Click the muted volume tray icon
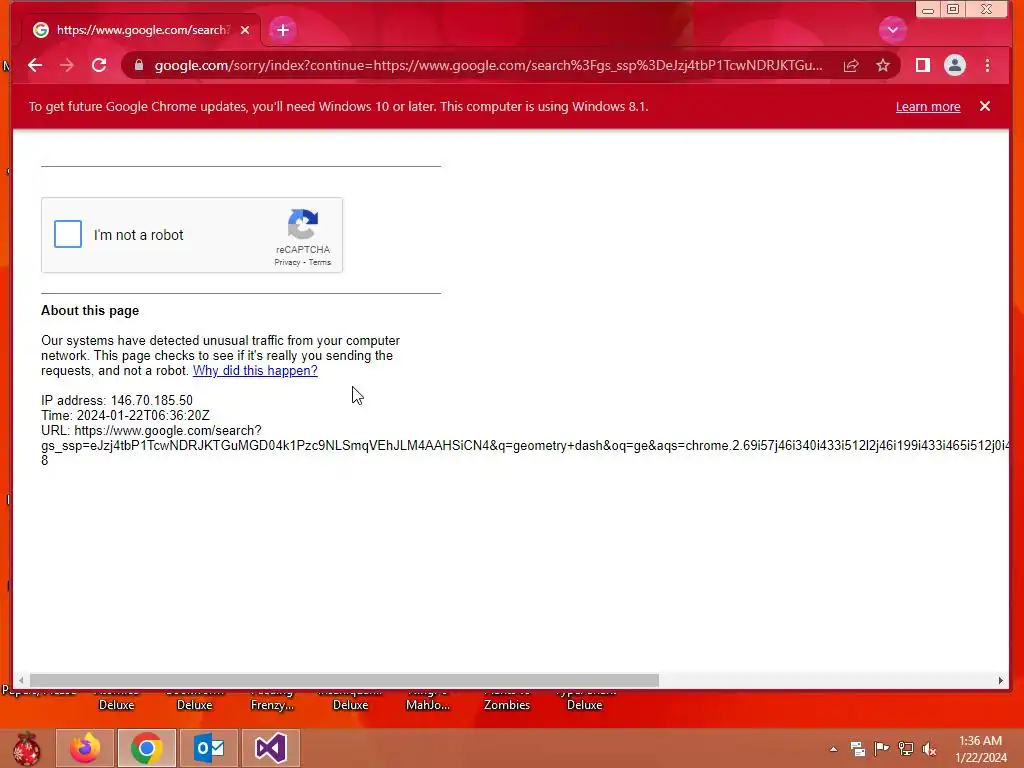This screenshot has width=1024, height=768. tap(929, 748)
